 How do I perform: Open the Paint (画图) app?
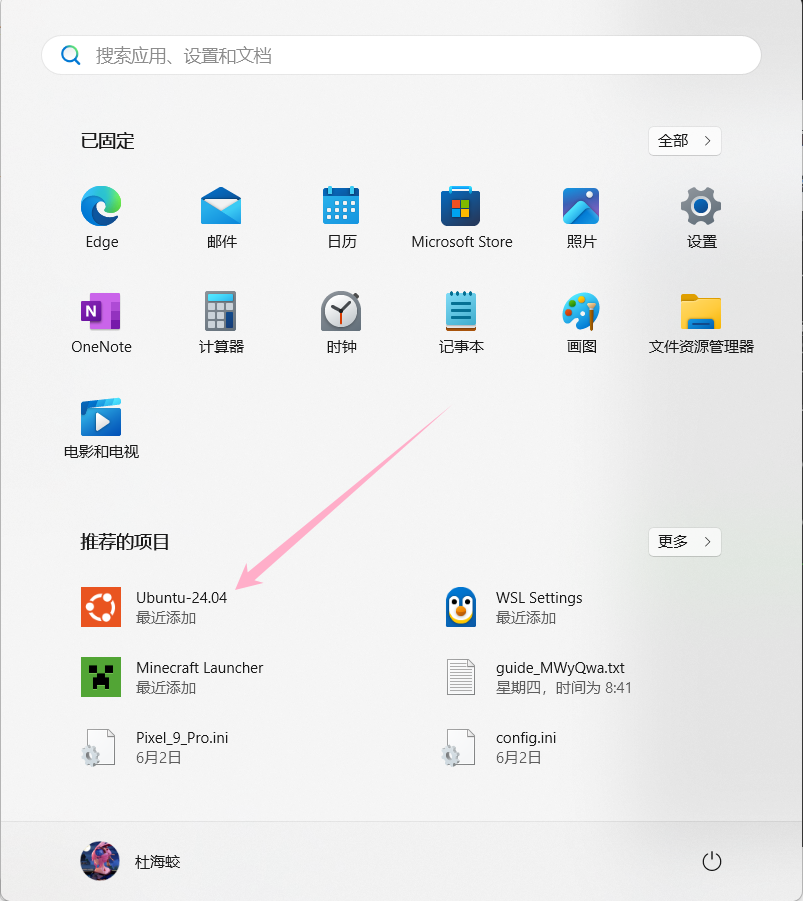(x=581, y=311)
